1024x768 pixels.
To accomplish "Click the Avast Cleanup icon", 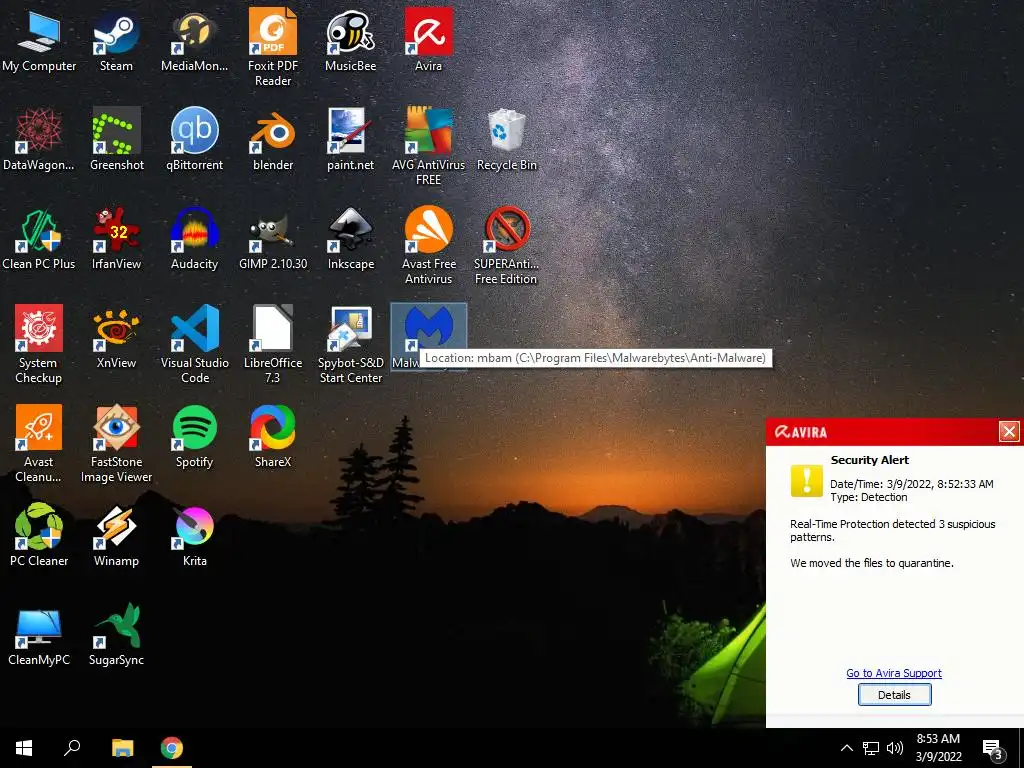I will pyautogui.click(x=39, y=444).
